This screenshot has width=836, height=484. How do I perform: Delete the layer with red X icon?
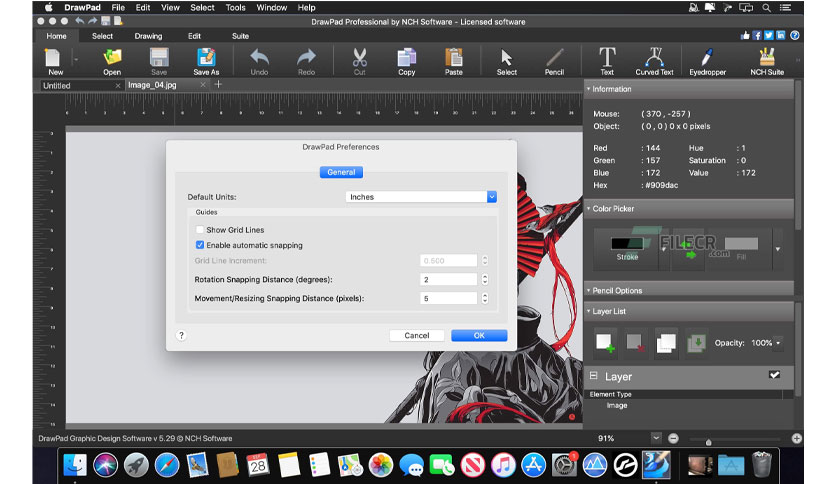click(x=635, y=343)
